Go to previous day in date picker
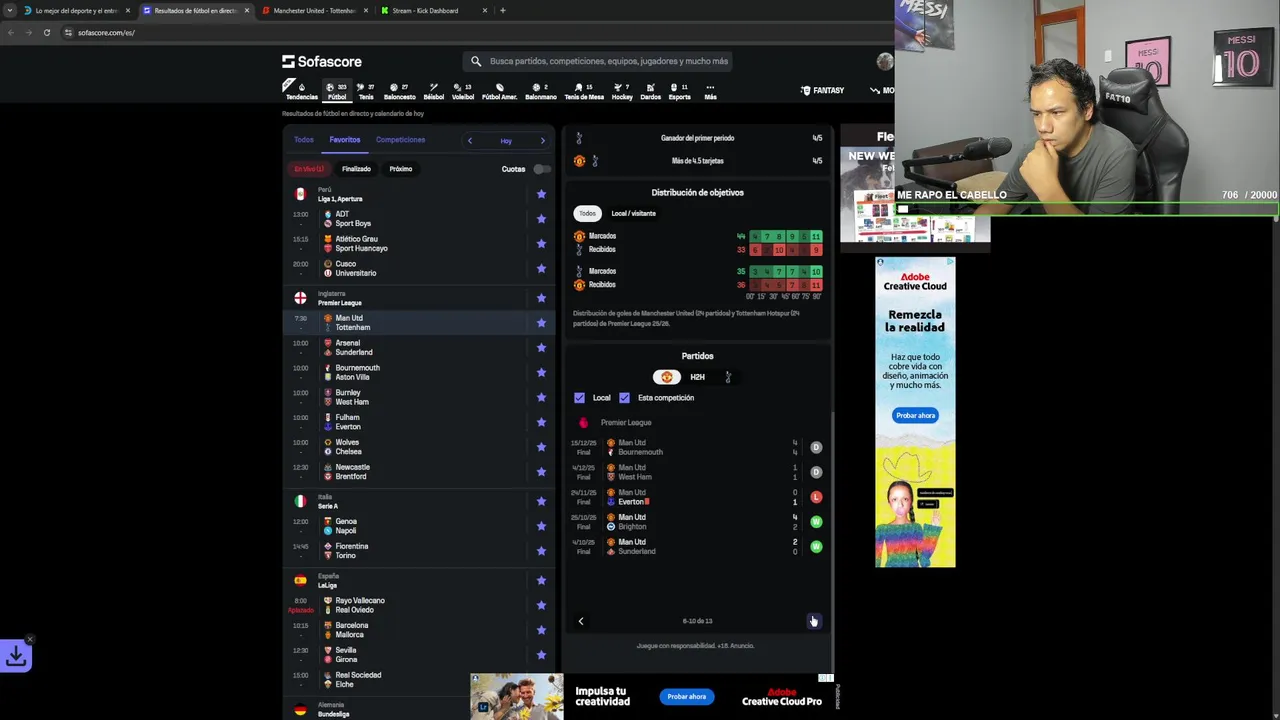 470,141
